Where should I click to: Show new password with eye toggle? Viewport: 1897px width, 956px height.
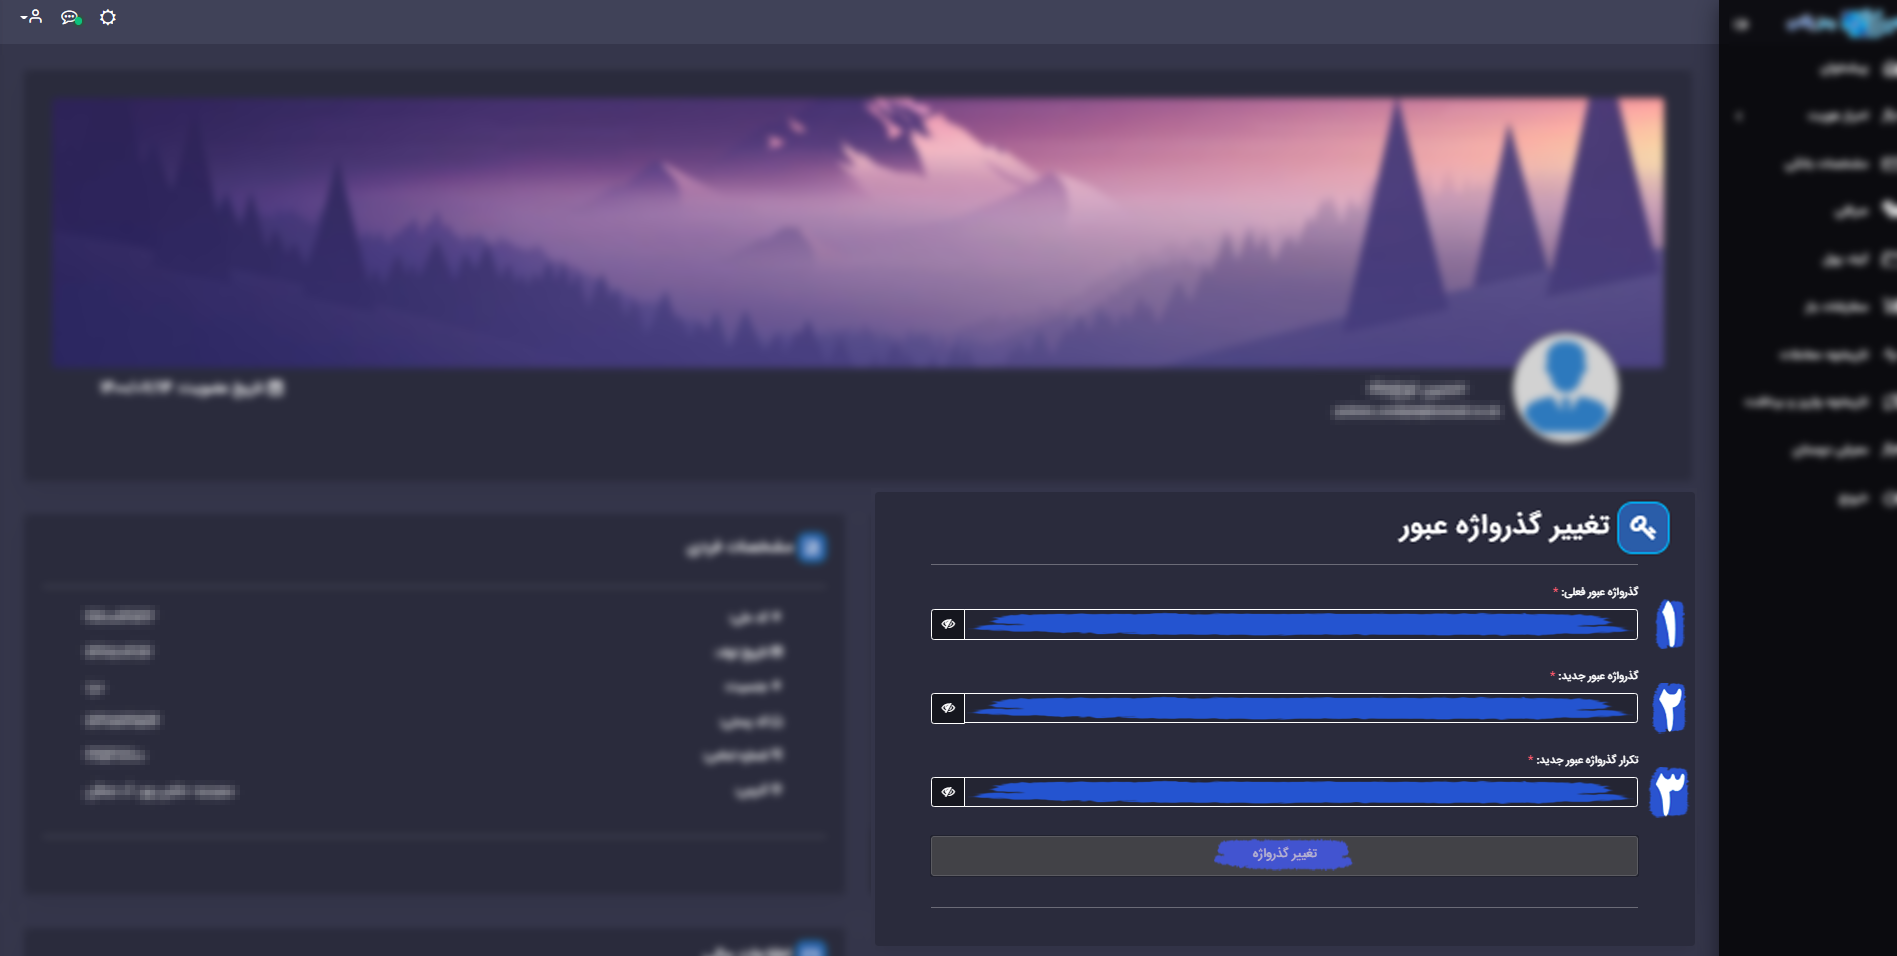(948, 708)
